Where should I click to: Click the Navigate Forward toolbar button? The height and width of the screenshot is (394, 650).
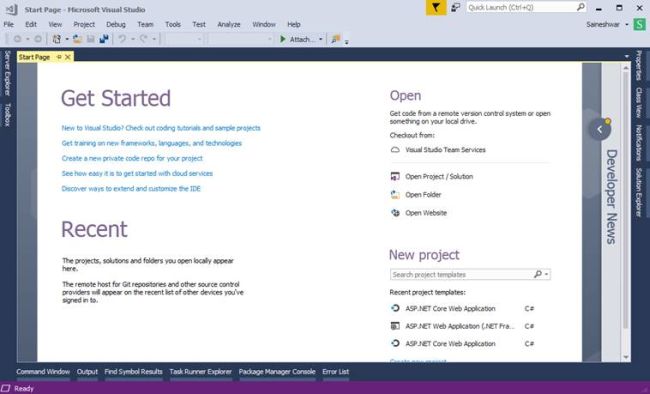(38, 39)
